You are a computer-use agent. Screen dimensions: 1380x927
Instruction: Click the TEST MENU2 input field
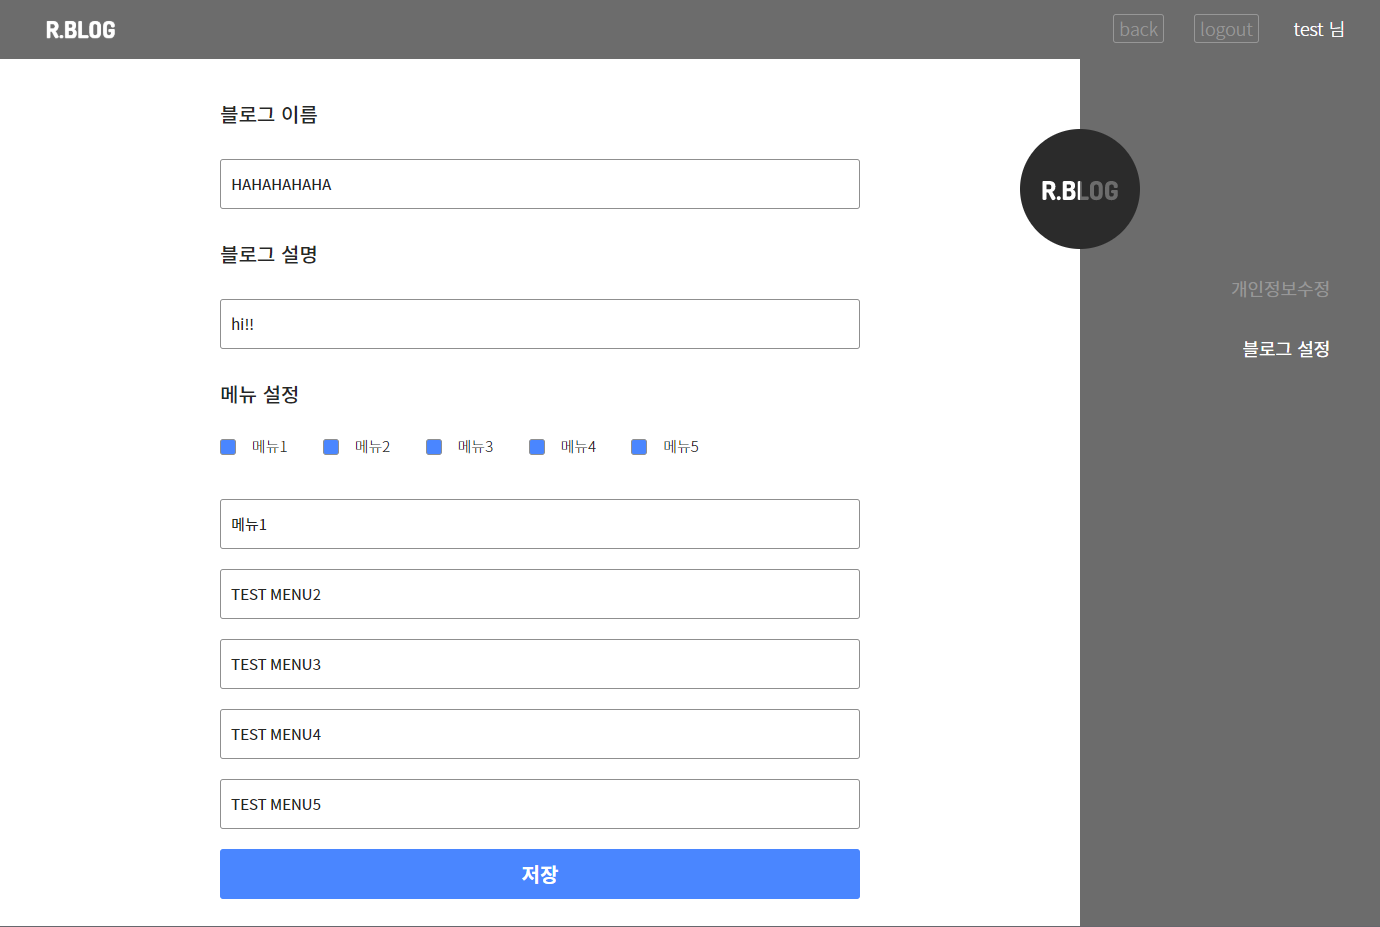pos(540,594)
